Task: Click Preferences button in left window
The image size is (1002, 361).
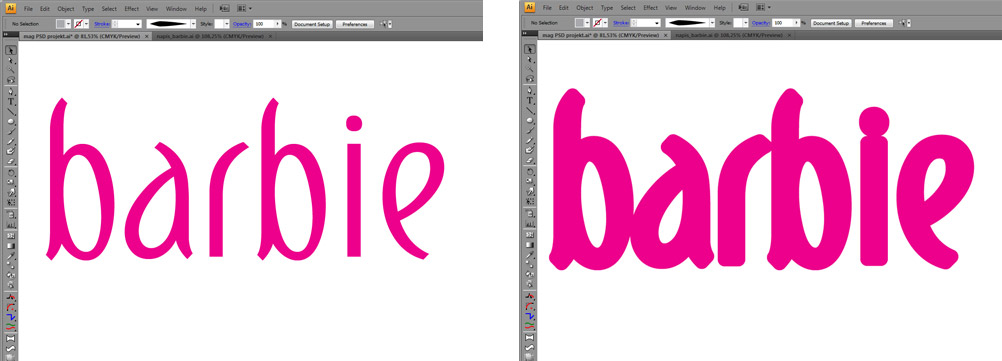Action: (355, 24)
